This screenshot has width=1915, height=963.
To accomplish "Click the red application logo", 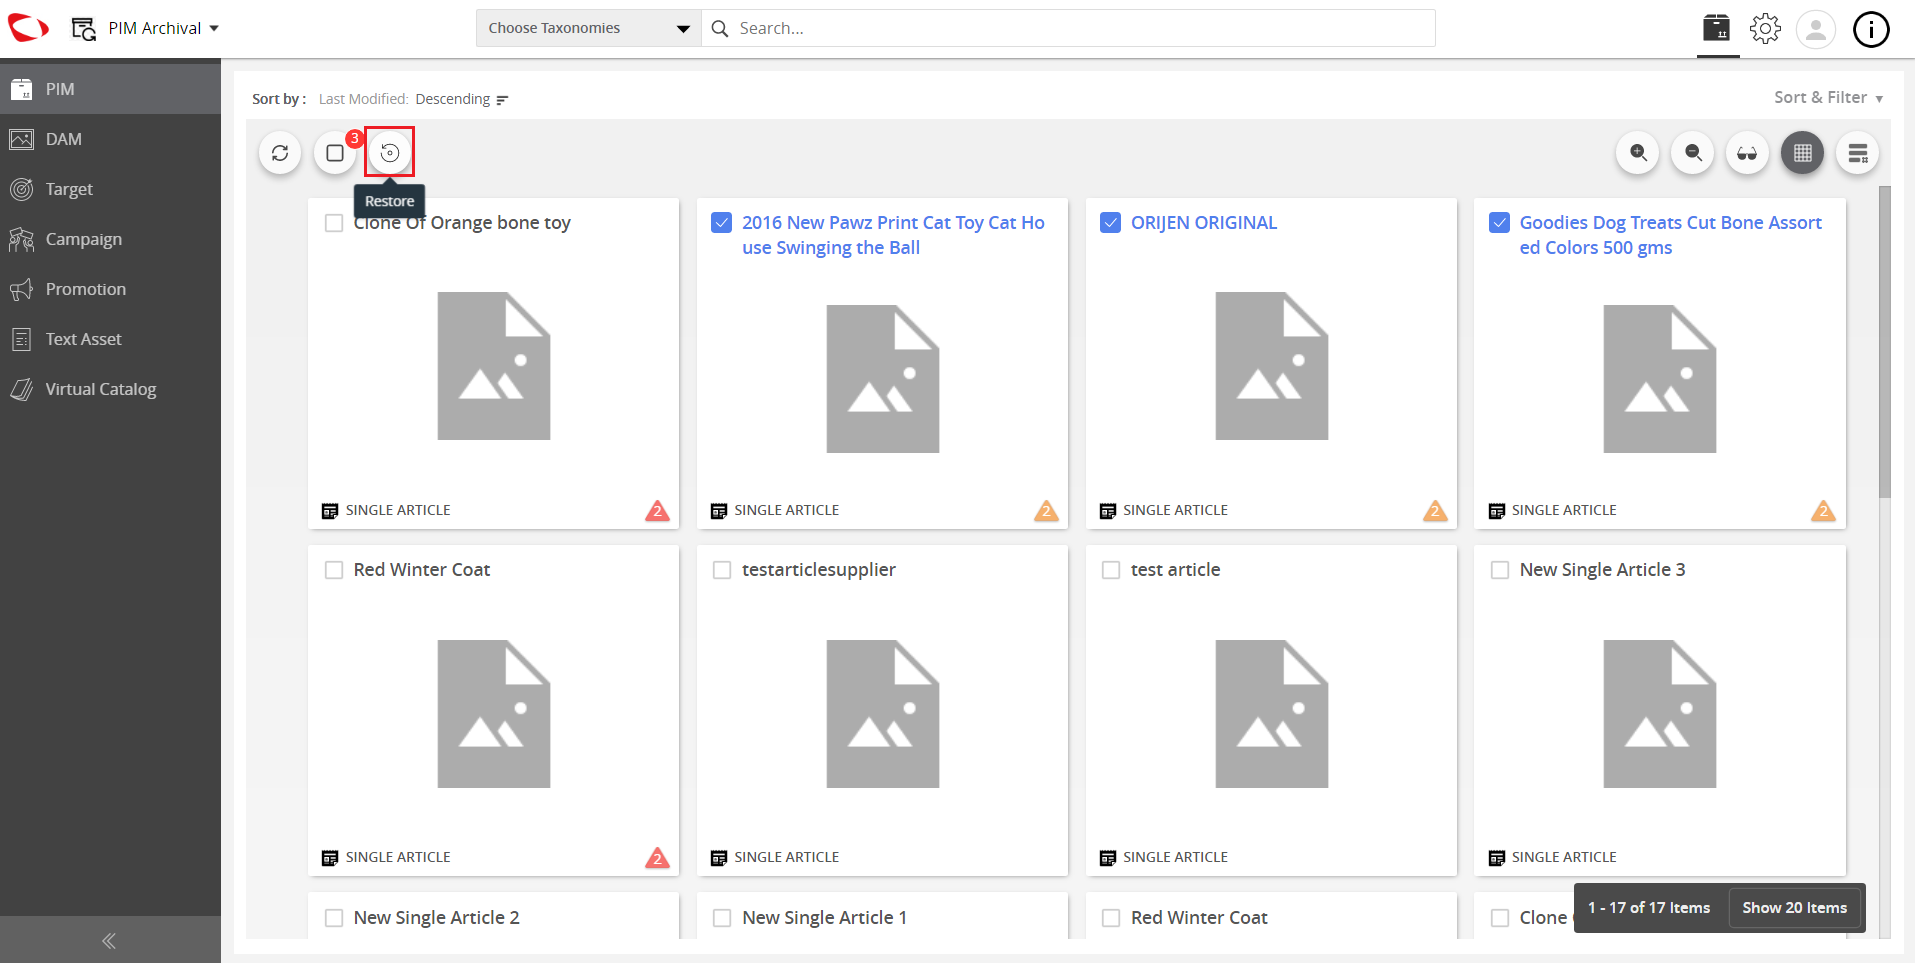I will 28,28.
